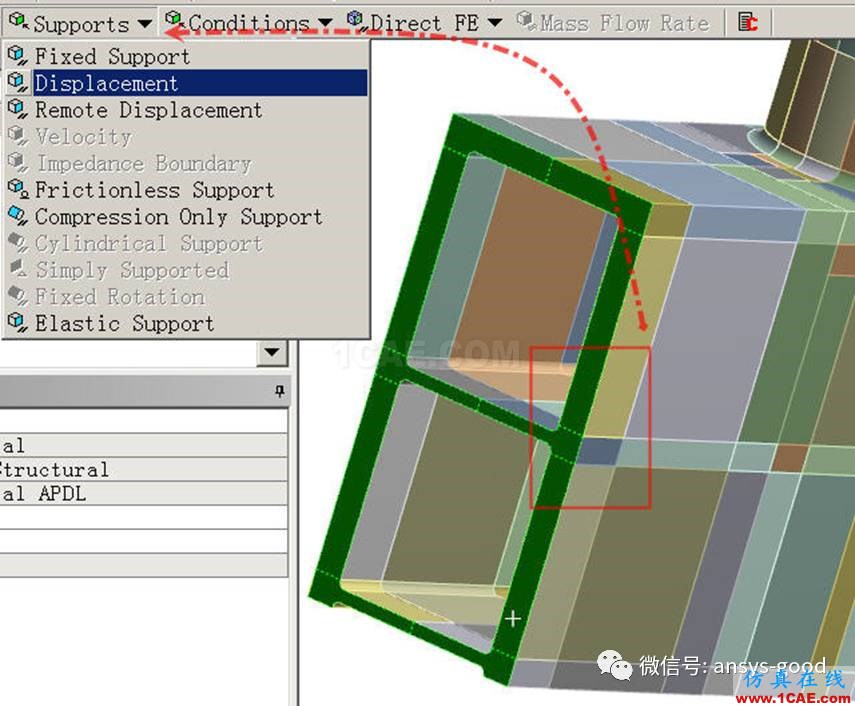Click the greyed Cylindrical Support icon

[x=17, y=243]
